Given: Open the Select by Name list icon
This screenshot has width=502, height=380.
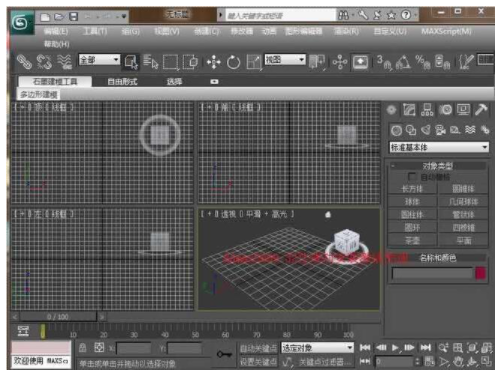Looking at the screenshot, I should tap(151, 62).
